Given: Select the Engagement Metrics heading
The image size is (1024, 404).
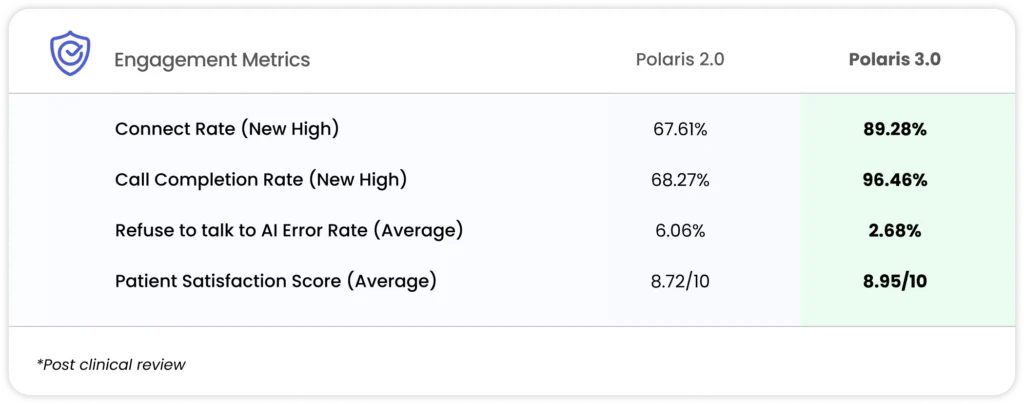Looking at the screenshot, I should (212, 60).
